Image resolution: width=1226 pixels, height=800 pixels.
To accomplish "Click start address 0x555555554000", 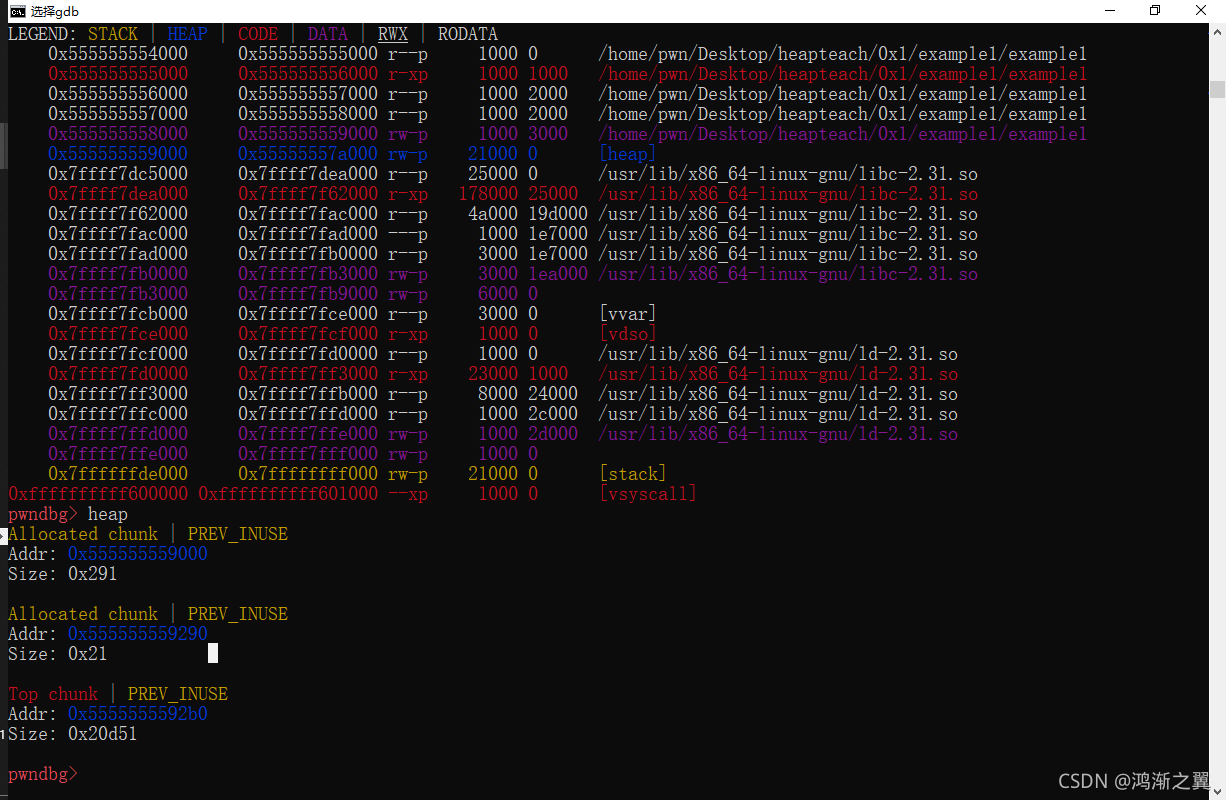I will click(x=118, y=54).
